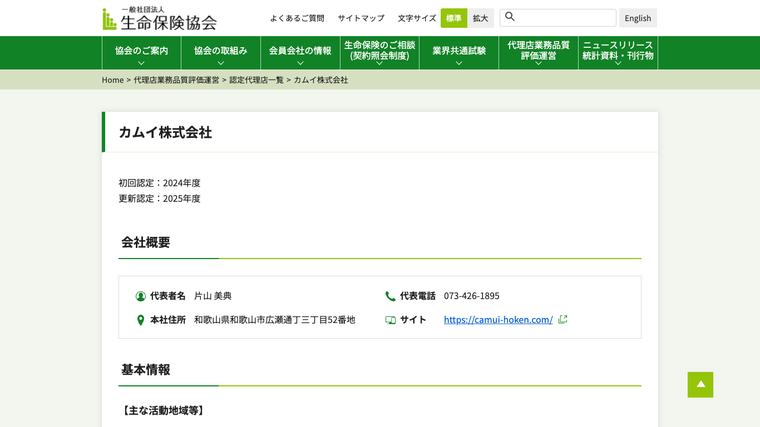
Task: Click phone number 073-426-1895
Action: (472, 296)
